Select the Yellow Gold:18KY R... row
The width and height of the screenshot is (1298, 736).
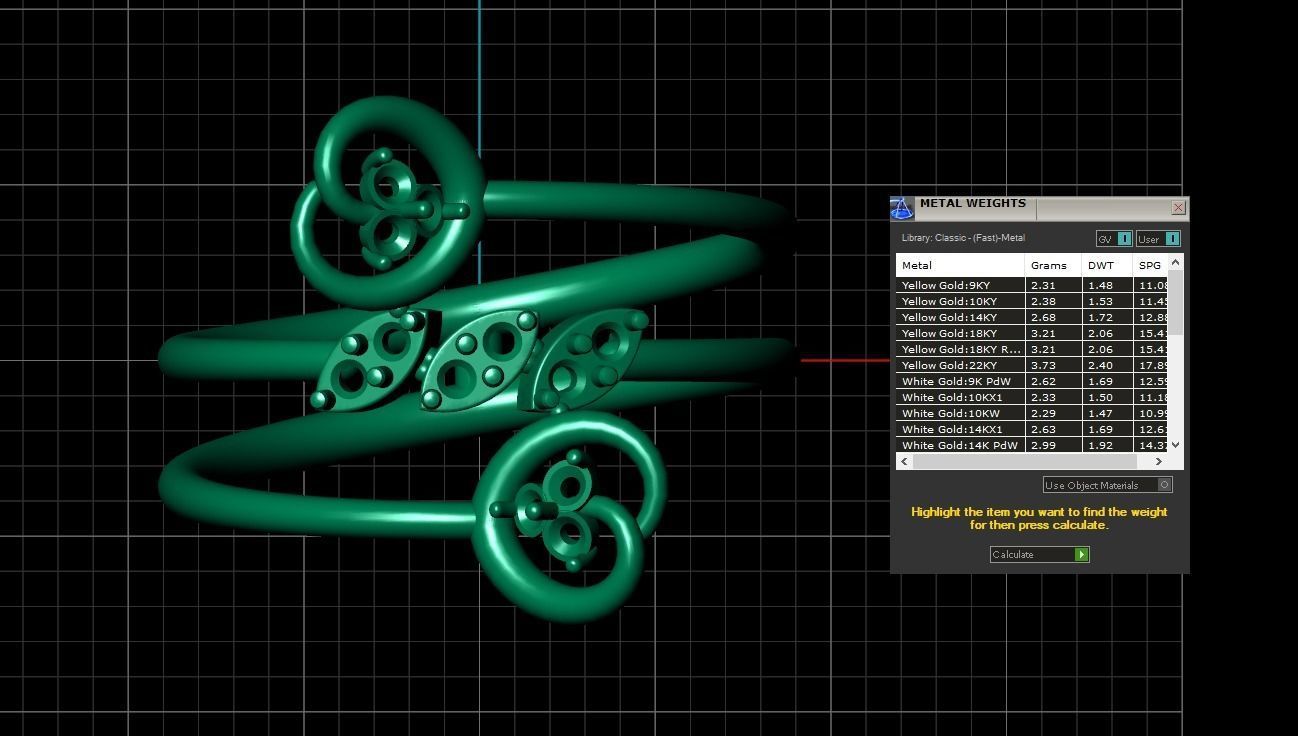pyautogui.click(x=1032, y=349)
